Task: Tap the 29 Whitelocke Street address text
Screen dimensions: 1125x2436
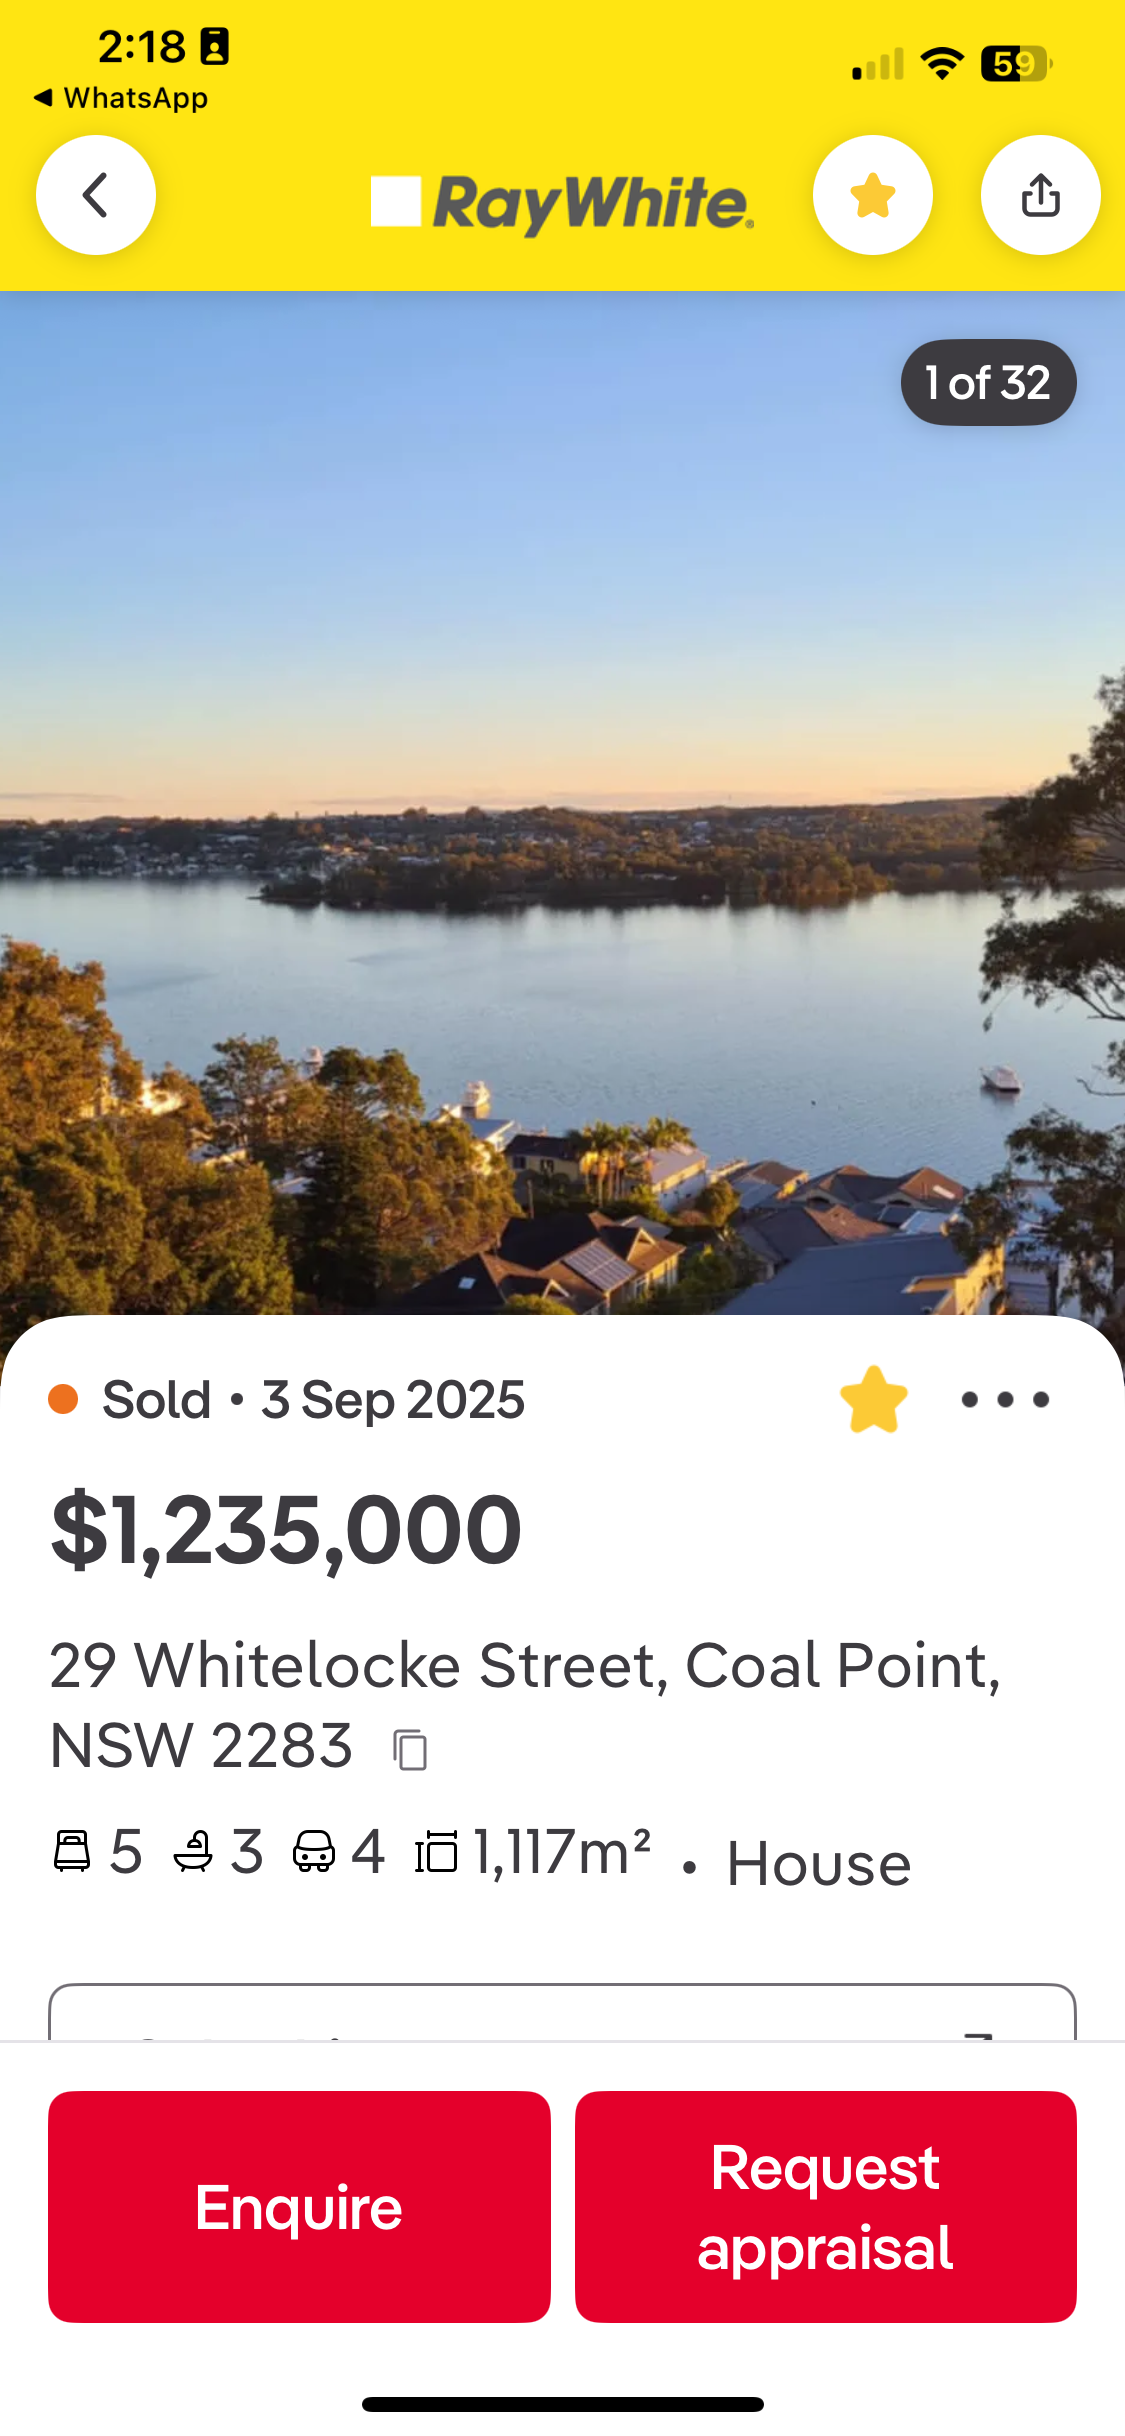Action: click(524, 1667)
